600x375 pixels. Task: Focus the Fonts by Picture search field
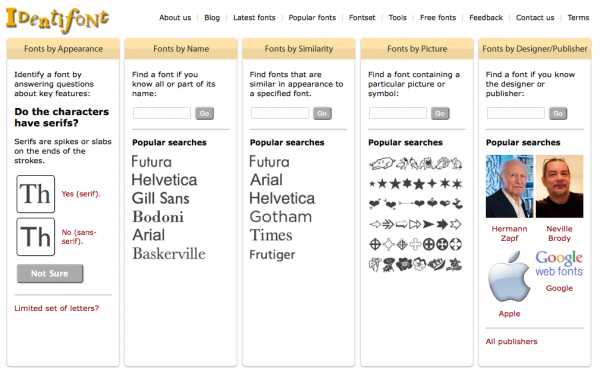coord(398,113)
